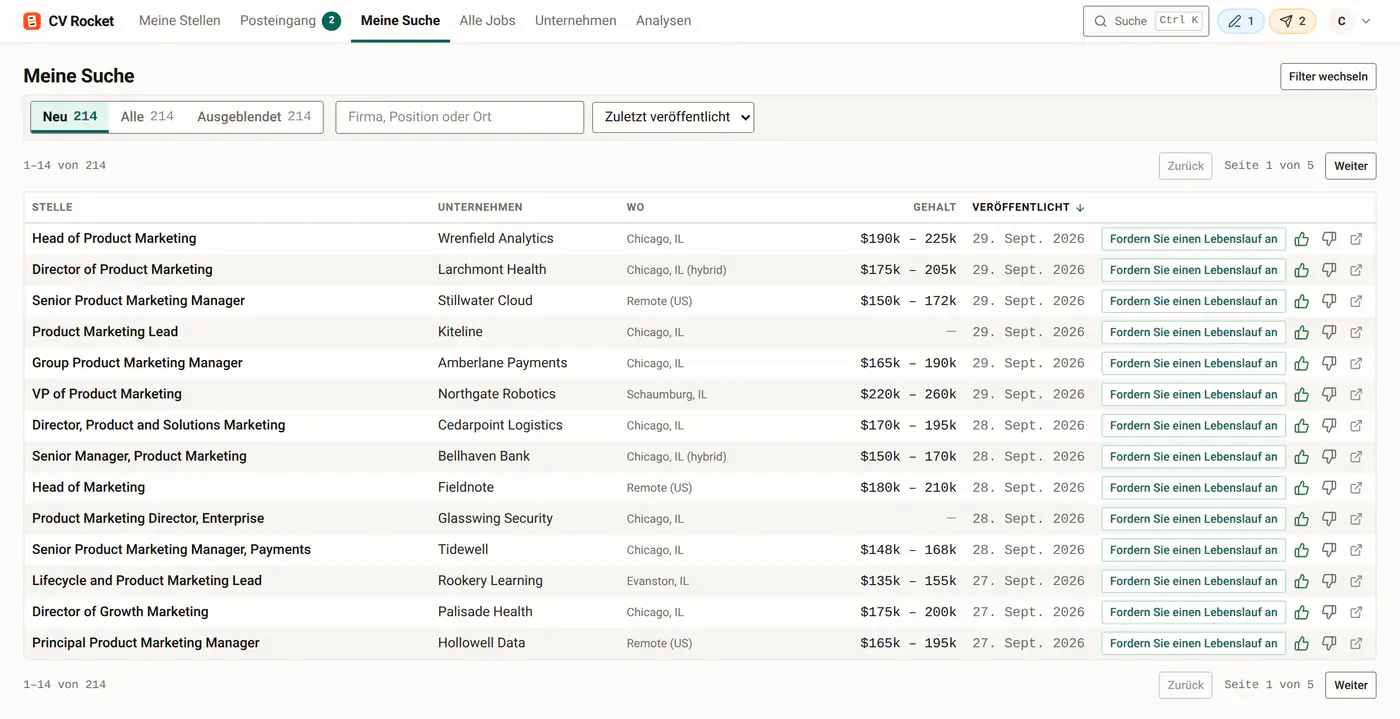Screen dimensions: 1400x719
Task: Switch to the Alle 214 filter tab
Action: (147, 116)
